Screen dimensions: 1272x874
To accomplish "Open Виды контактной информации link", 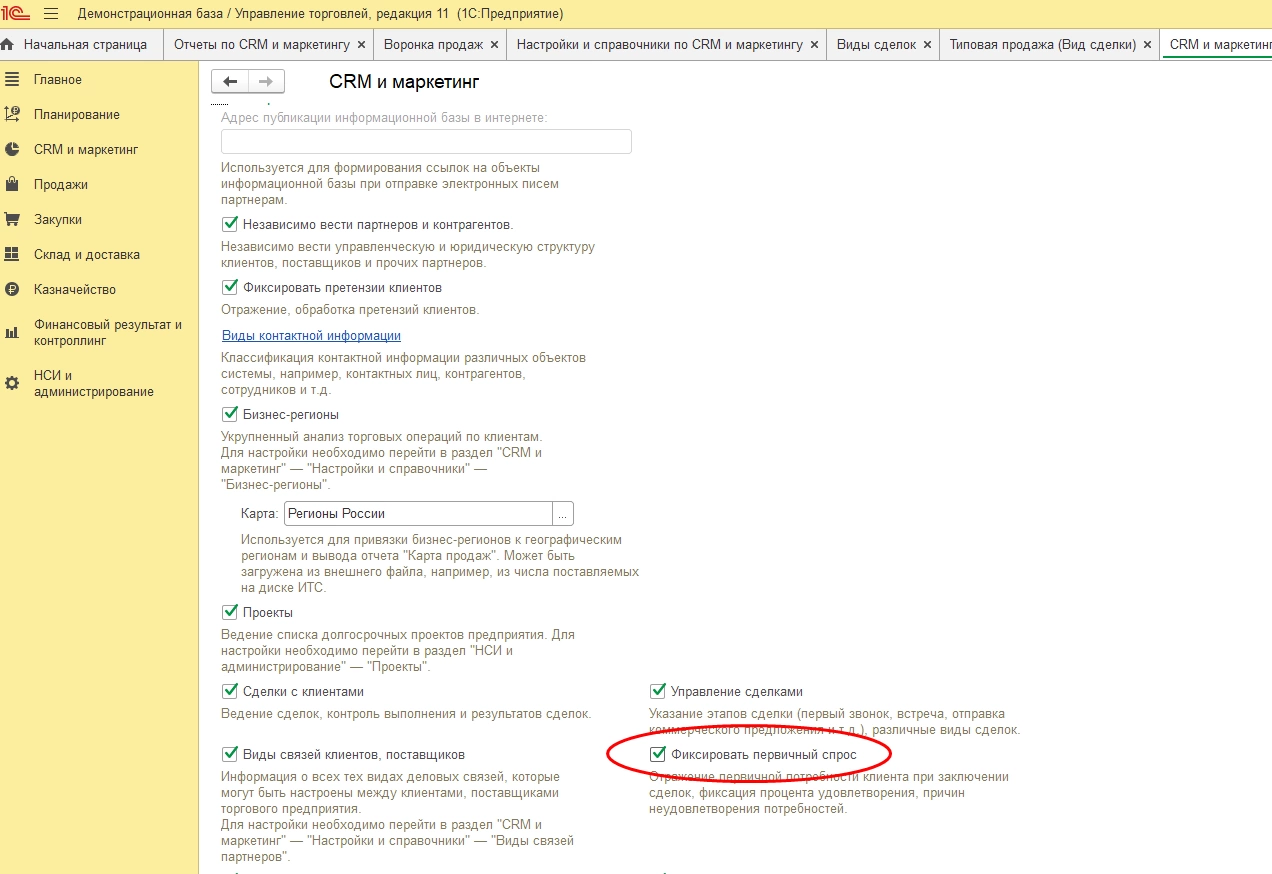I will click(x=311, y=335).
